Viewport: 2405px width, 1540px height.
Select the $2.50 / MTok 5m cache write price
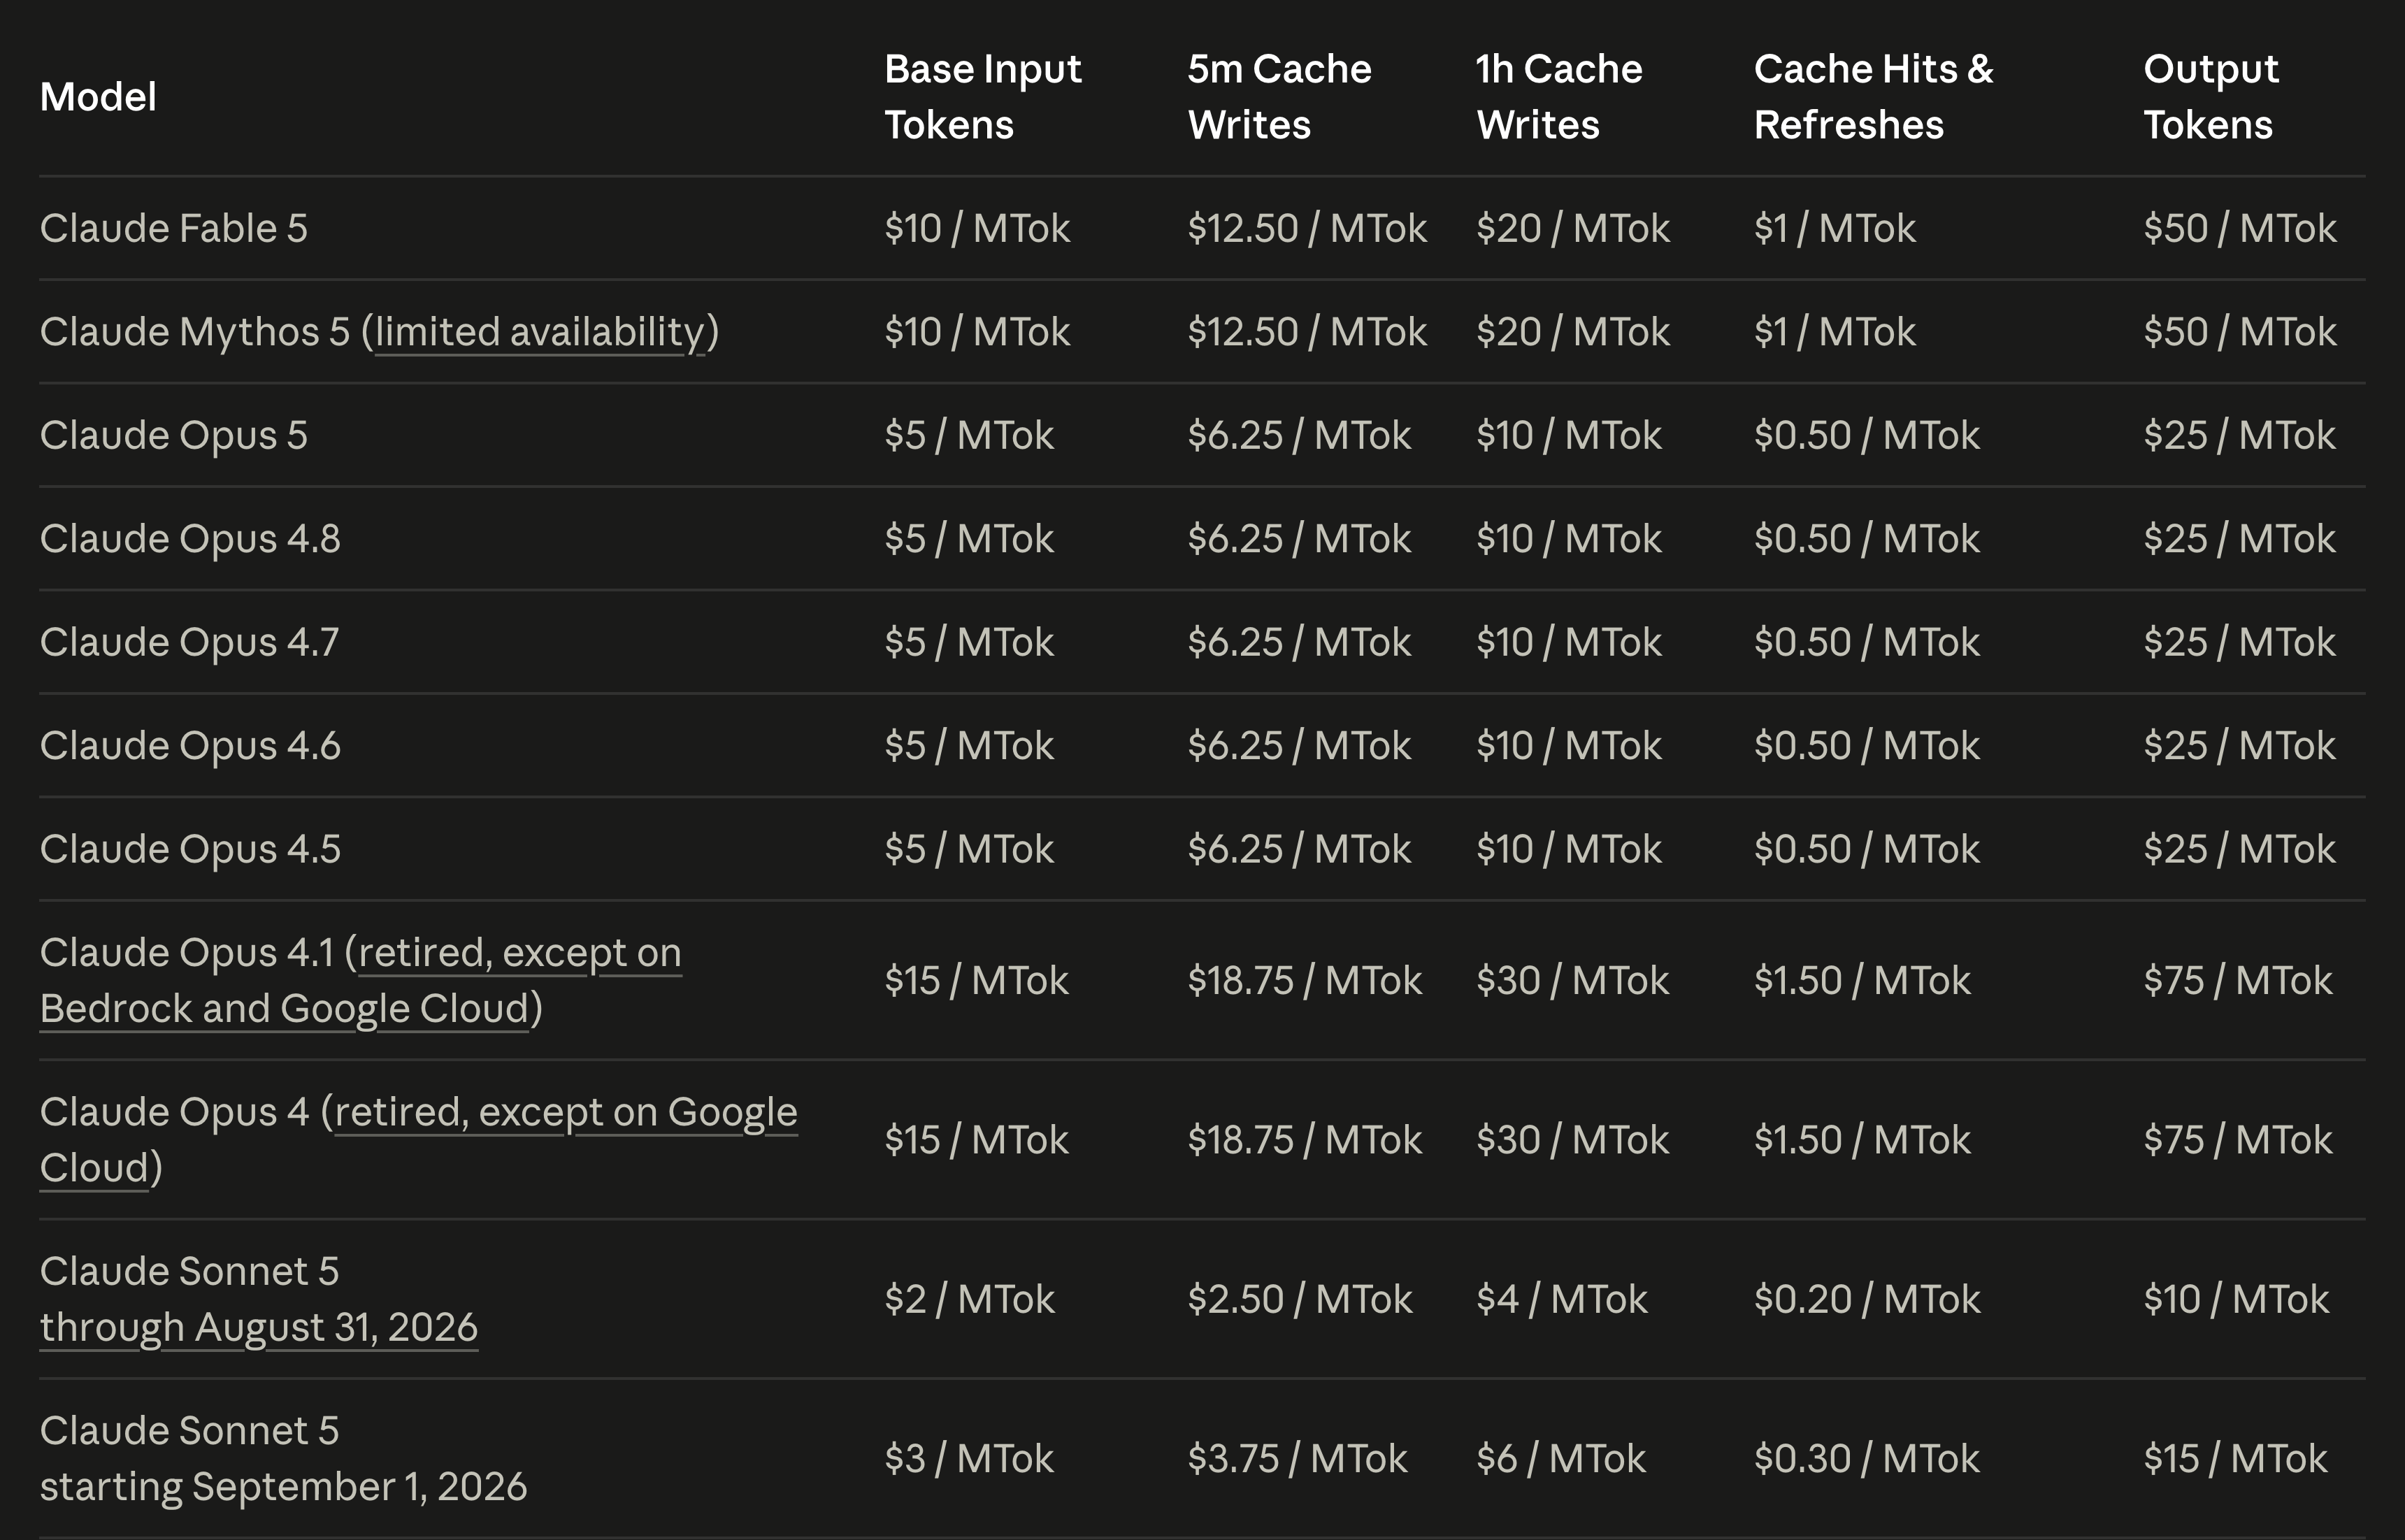pos(1300,1299)
